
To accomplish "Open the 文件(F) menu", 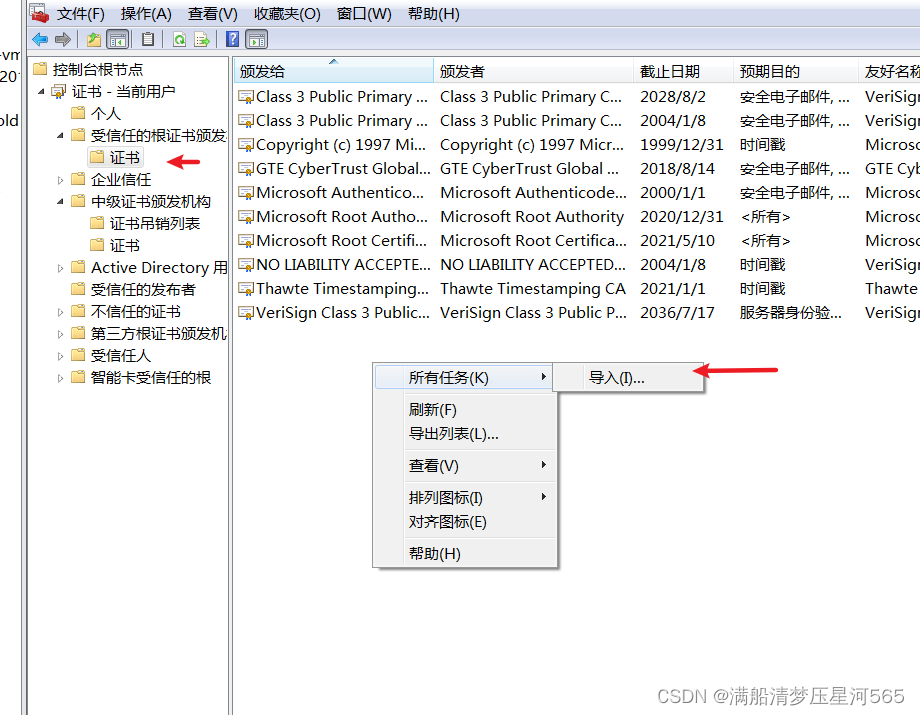I will point(80,13).
